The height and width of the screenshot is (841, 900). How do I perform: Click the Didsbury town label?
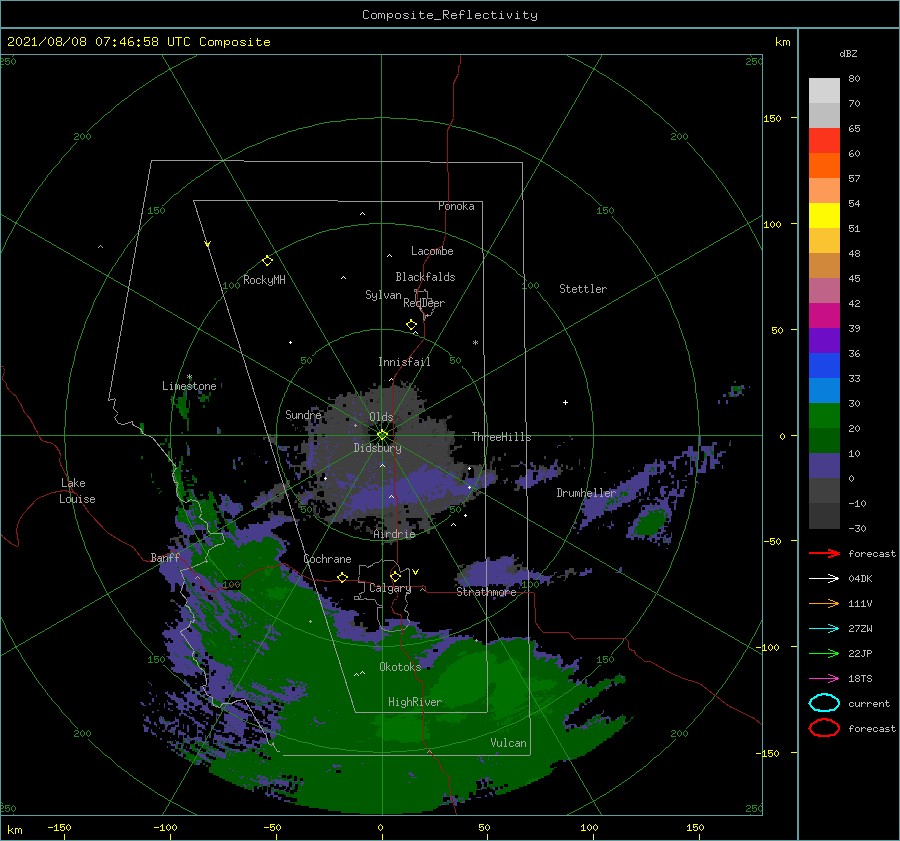pos(377,448)
